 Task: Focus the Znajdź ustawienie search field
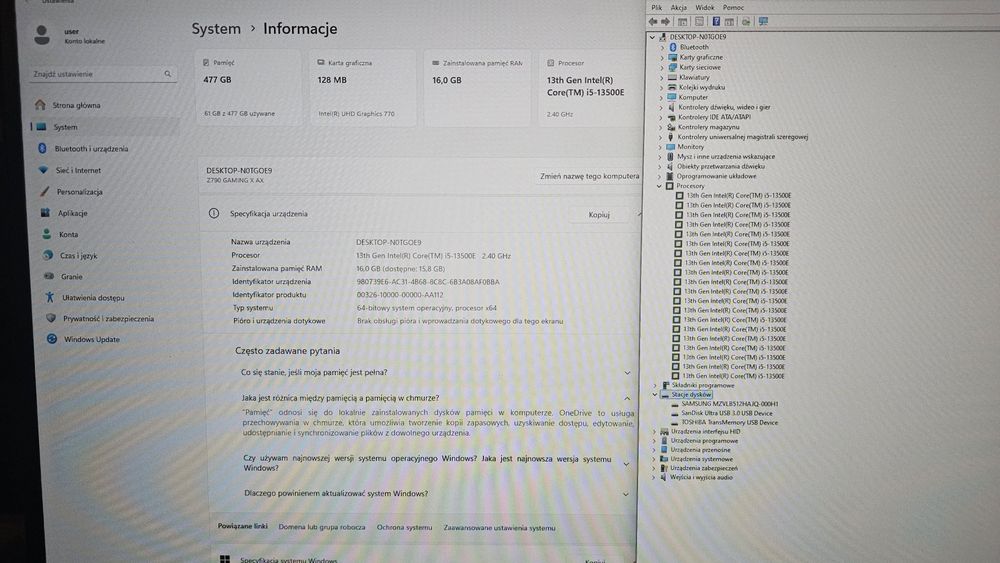point(102,74)
